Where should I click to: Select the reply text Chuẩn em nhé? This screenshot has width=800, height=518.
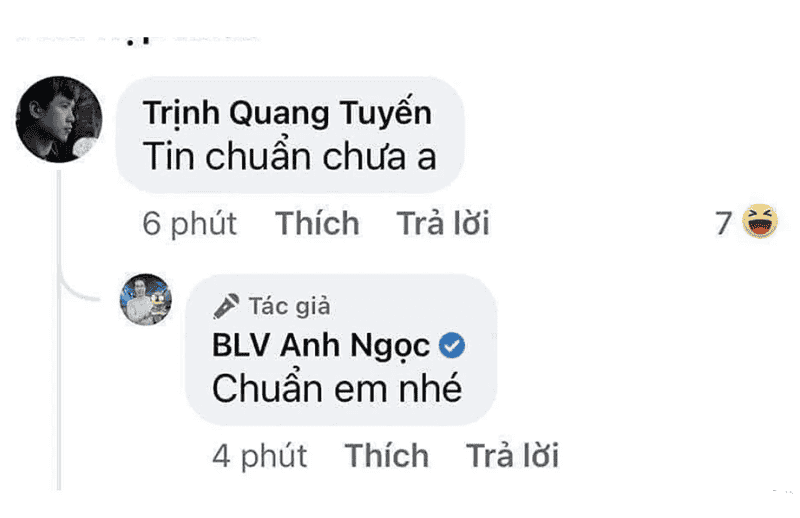tap(337, 388)
